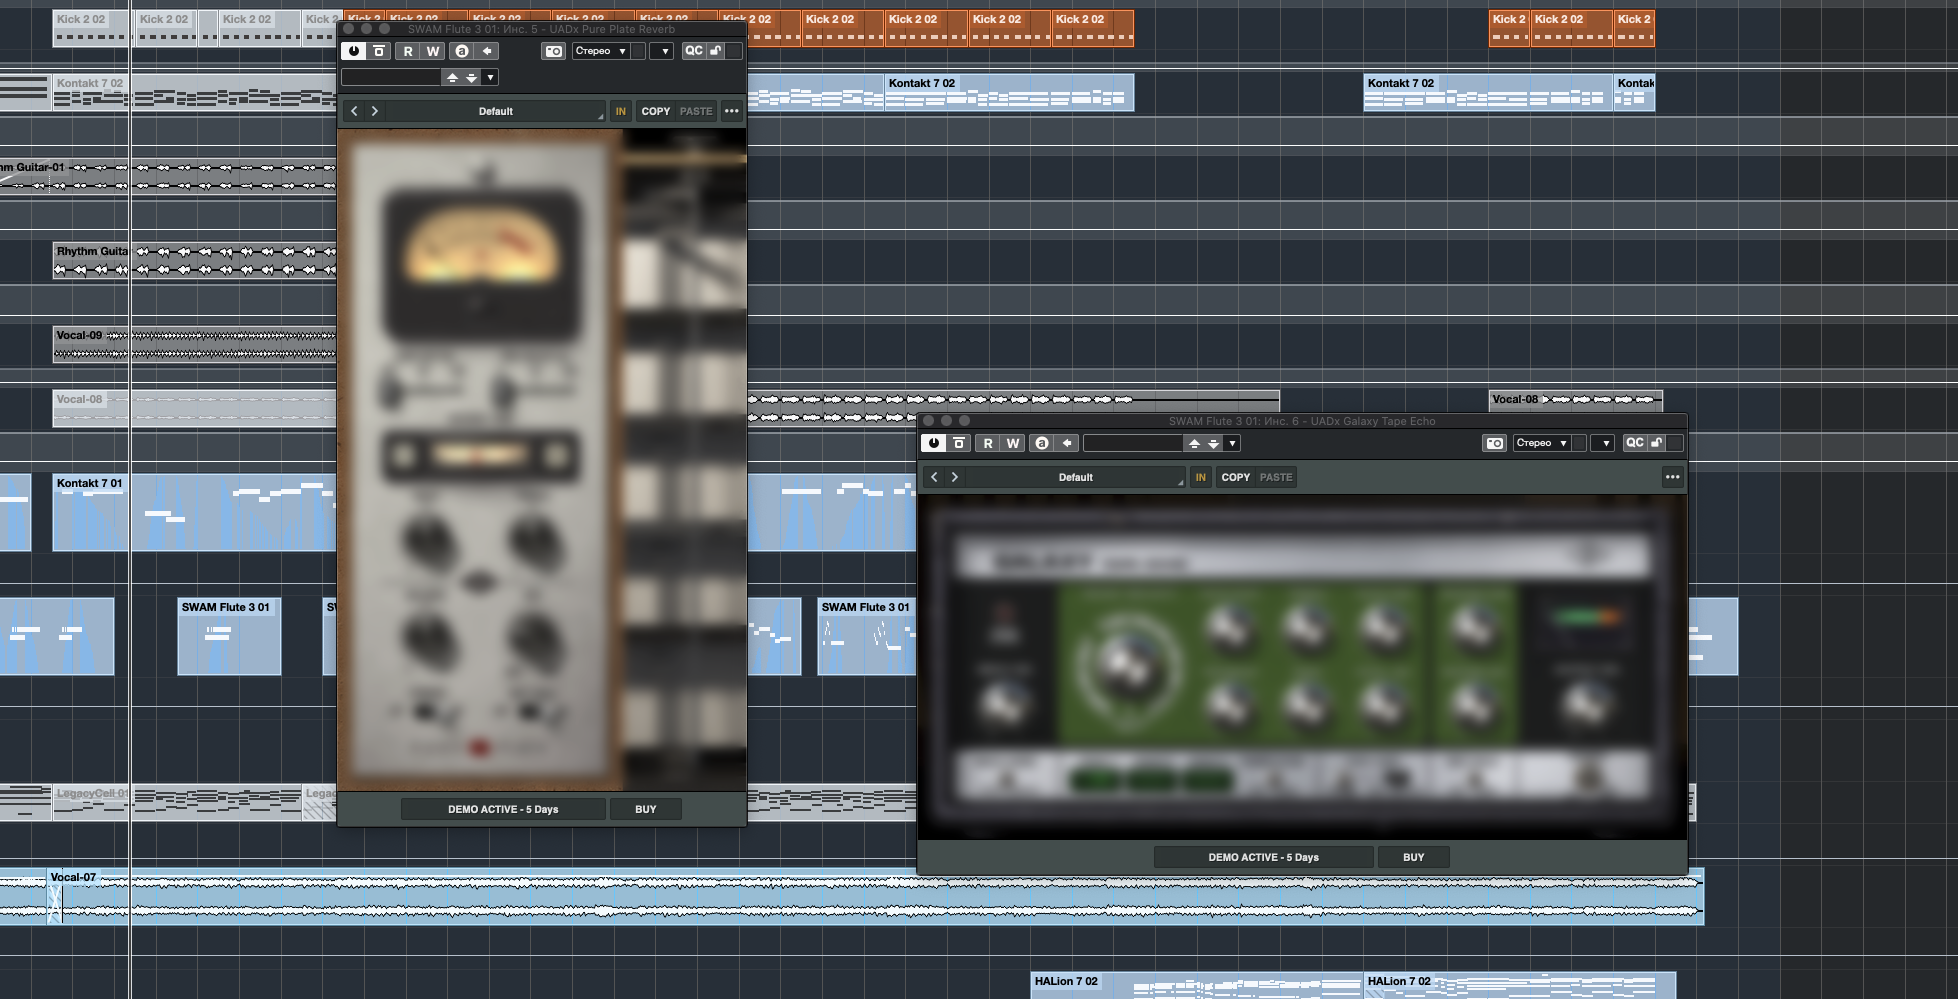Screen dimensions: 1958x999
Task: Open small arrow dropdown beside Стерео in Pure Plate Reverb
Action: 663,51
